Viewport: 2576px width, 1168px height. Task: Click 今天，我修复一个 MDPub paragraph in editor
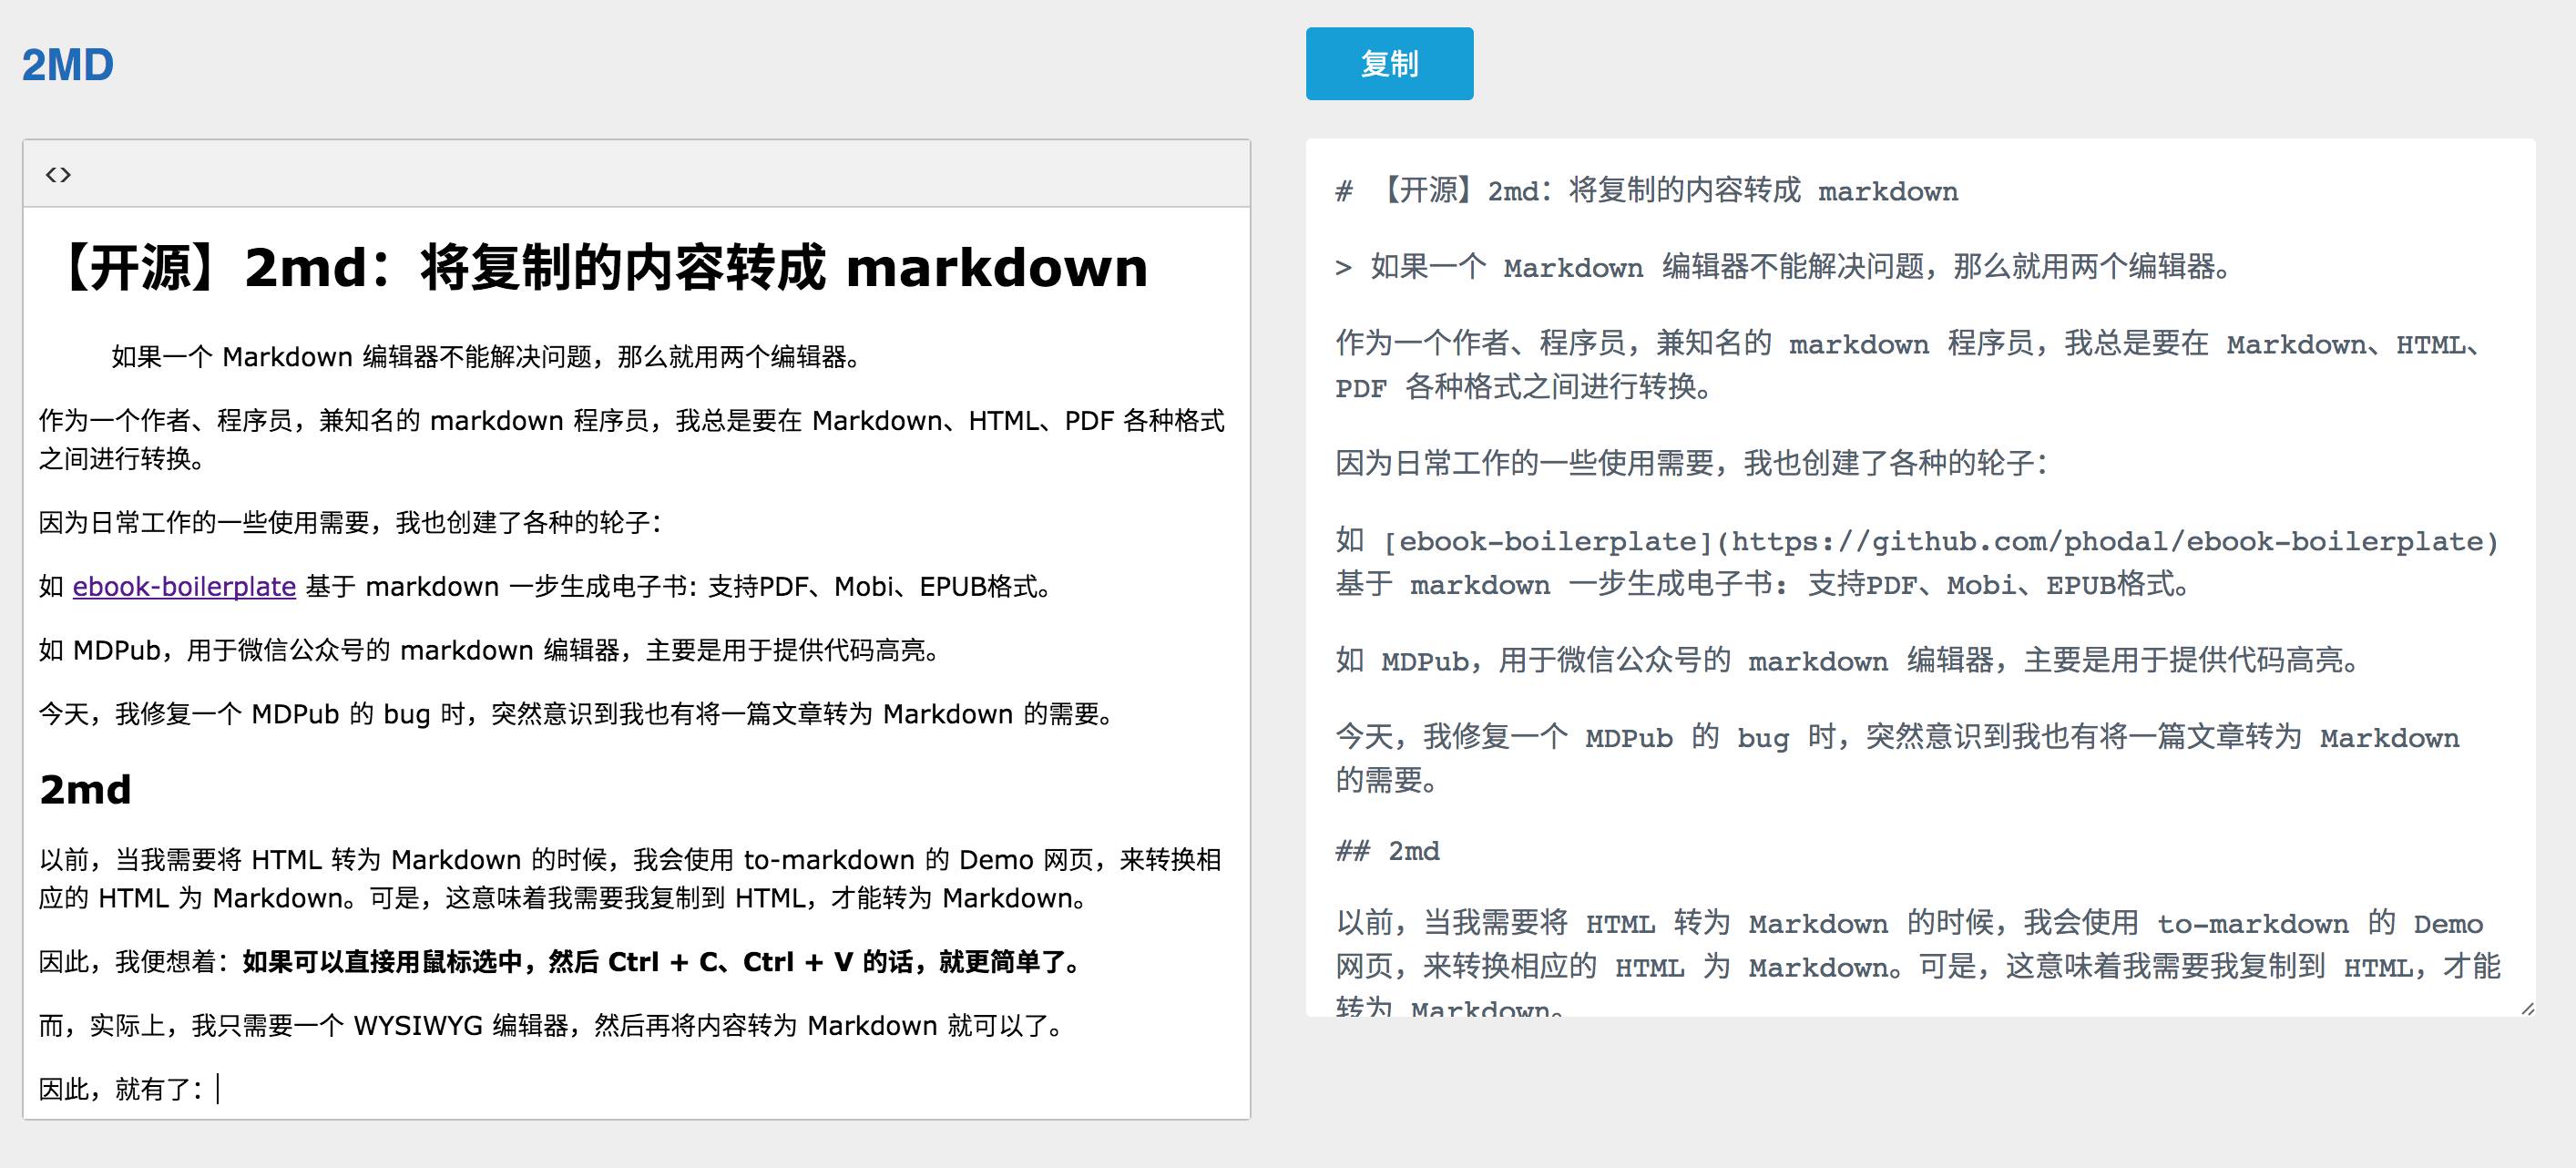coord(577,714)
